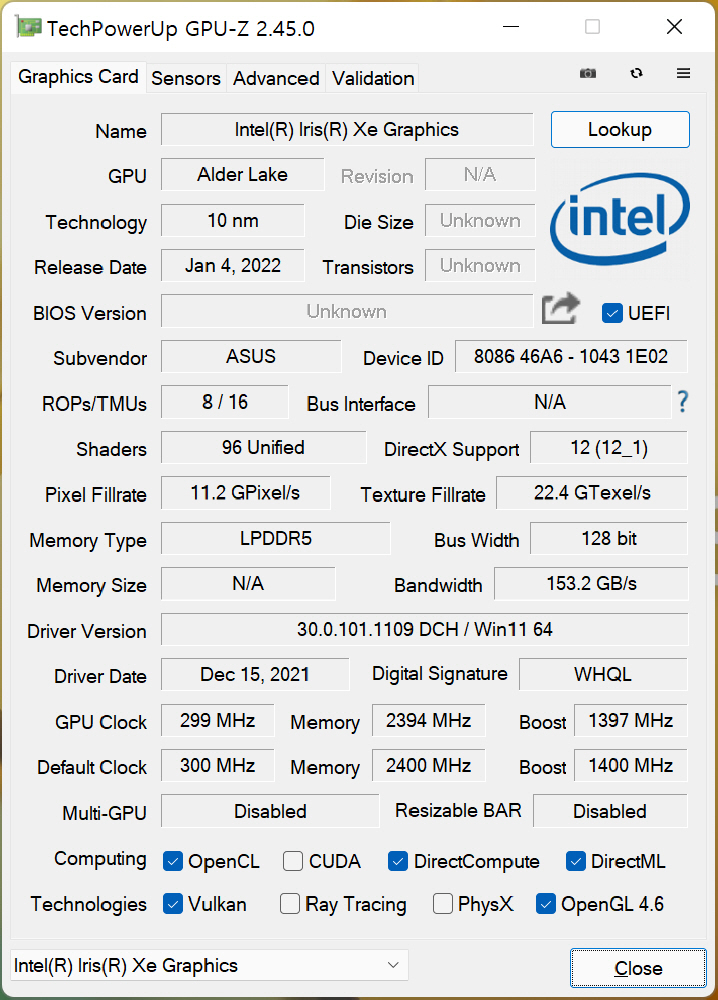Click the Technology field 10 nm
This screenshot has height=1000, width=718.
click(x=233, y=221)
